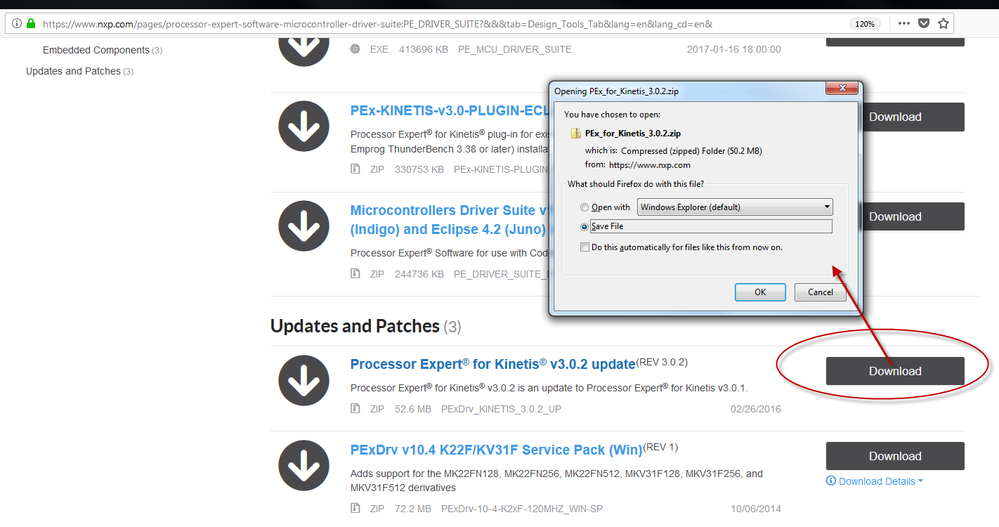Viewport: 999px width, 527px height.
Task: Click PE_MCU_DRIVER_SUITE file name text
Action: 515,49
